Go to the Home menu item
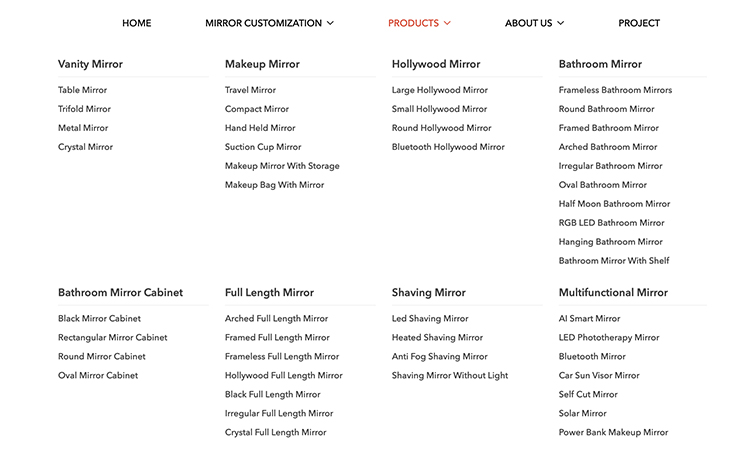 click(x=136, y=23)
